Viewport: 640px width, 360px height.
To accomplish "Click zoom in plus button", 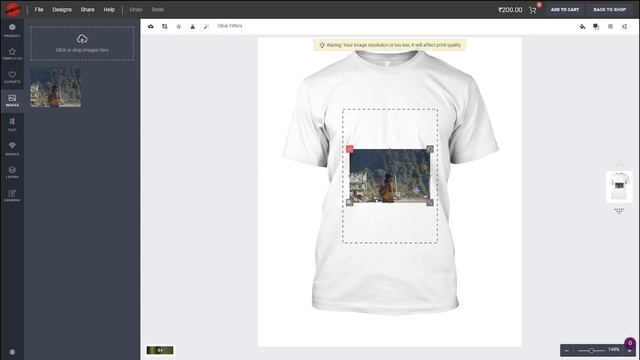I will (x=629, y=351).
